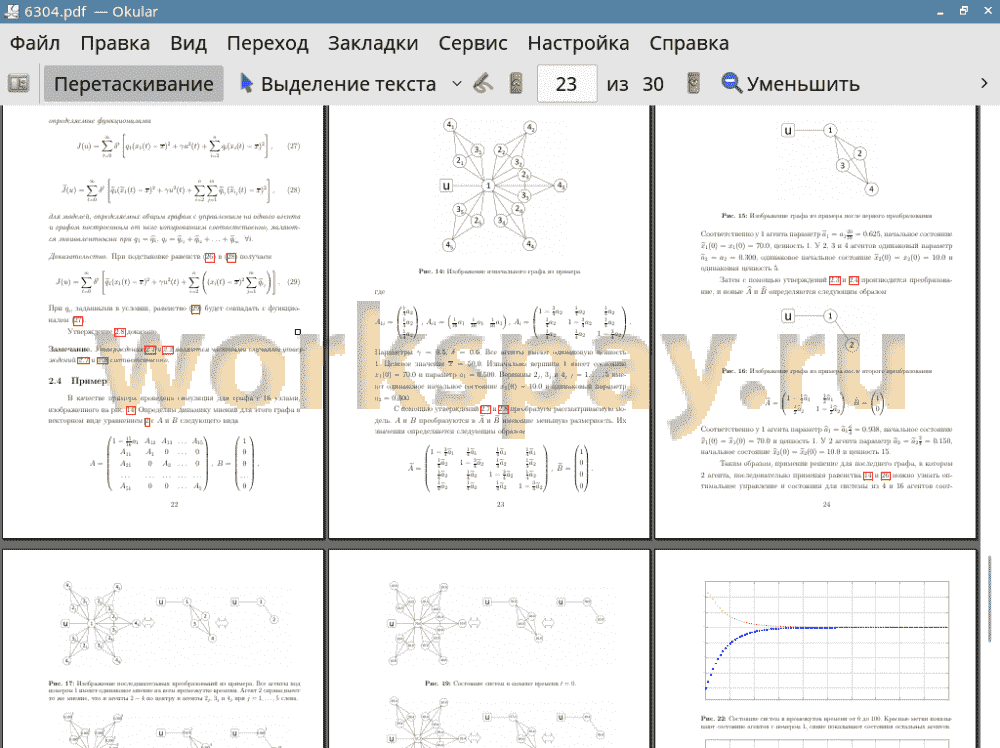Click the page with Рис. 22 plot

point(816,649)
